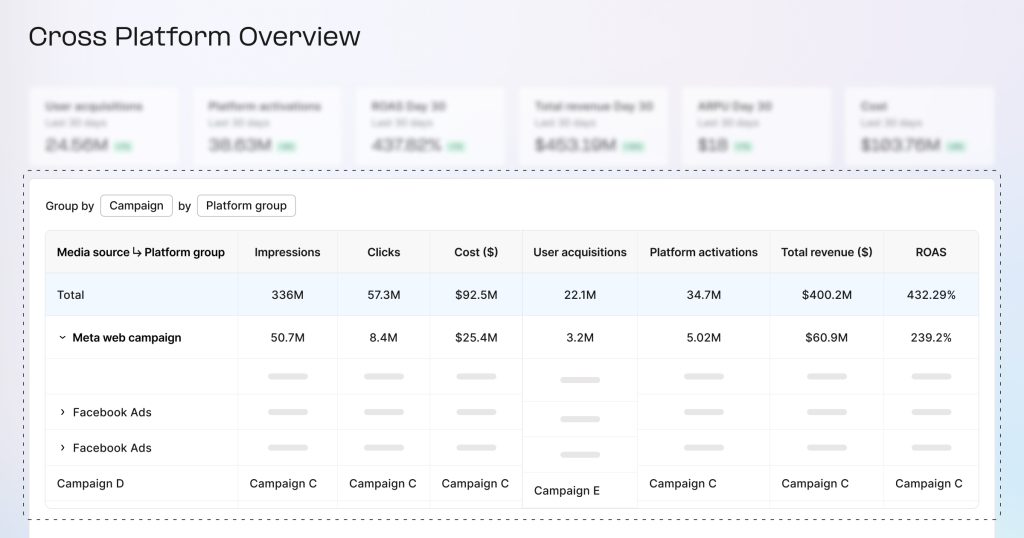Open the Campaign group-by dropdown

click(x=136, y=206)
